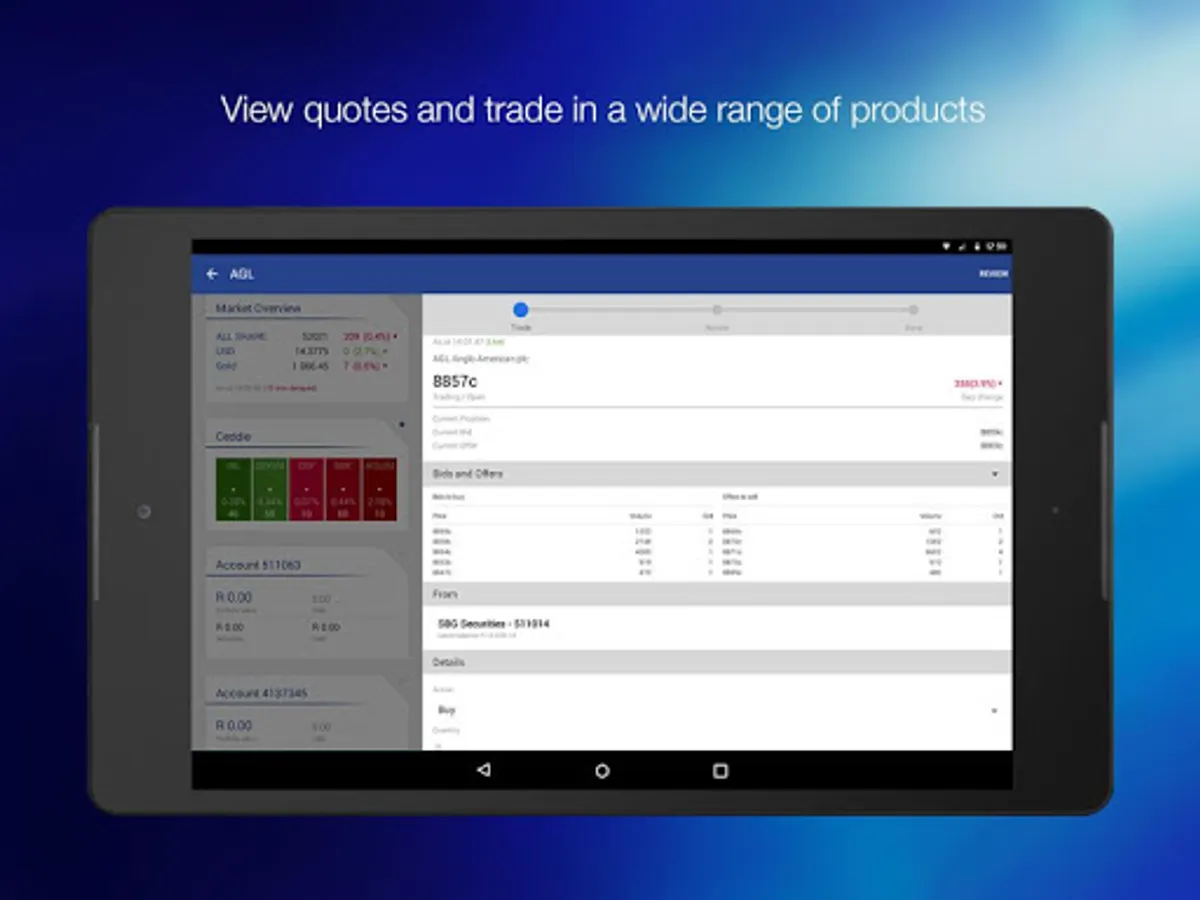Image resolution: width=1200 pixels, height=900 pixels.
Task: Select the Review step circle
Action: (717, 310)
